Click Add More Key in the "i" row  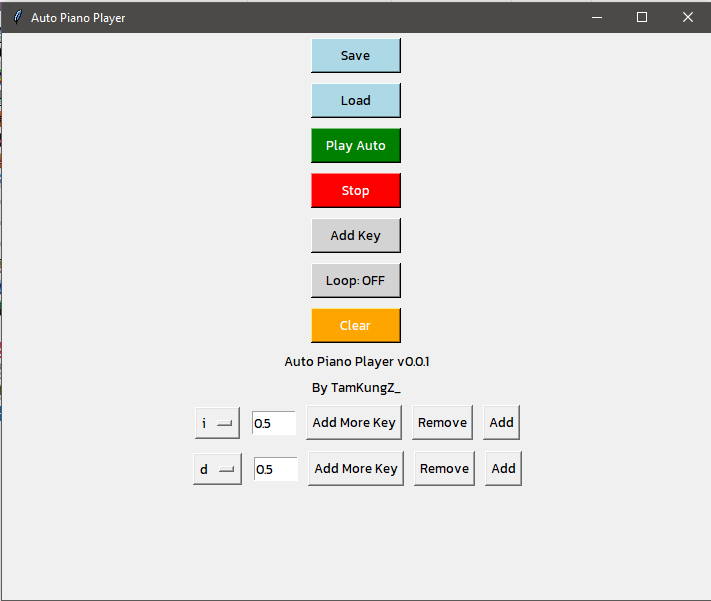click(x=354, y=422)
